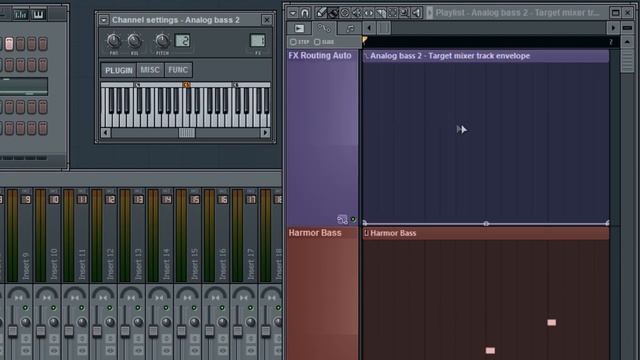Image resolution: width=640 pixels, height=360 pixels.
Task: Close the Channel settings window
Action: coord(267,20)
